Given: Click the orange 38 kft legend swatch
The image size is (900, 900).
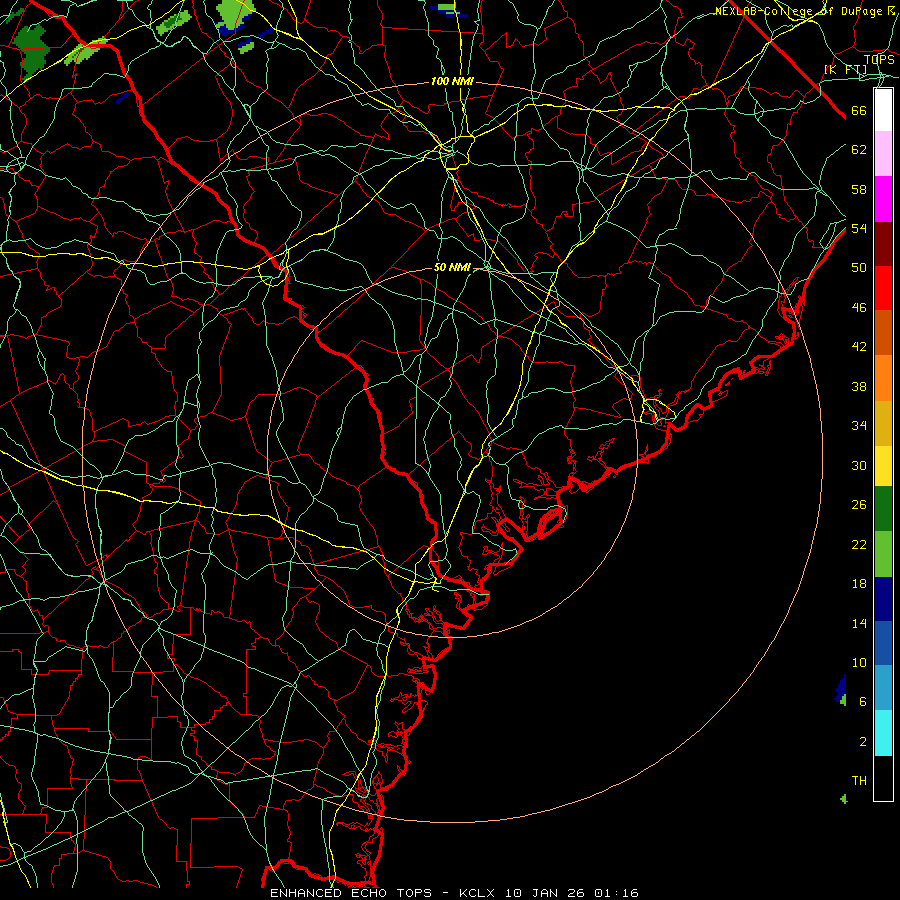Looking at the screenshot, I should pyautogui.click(x=883, y=378).
